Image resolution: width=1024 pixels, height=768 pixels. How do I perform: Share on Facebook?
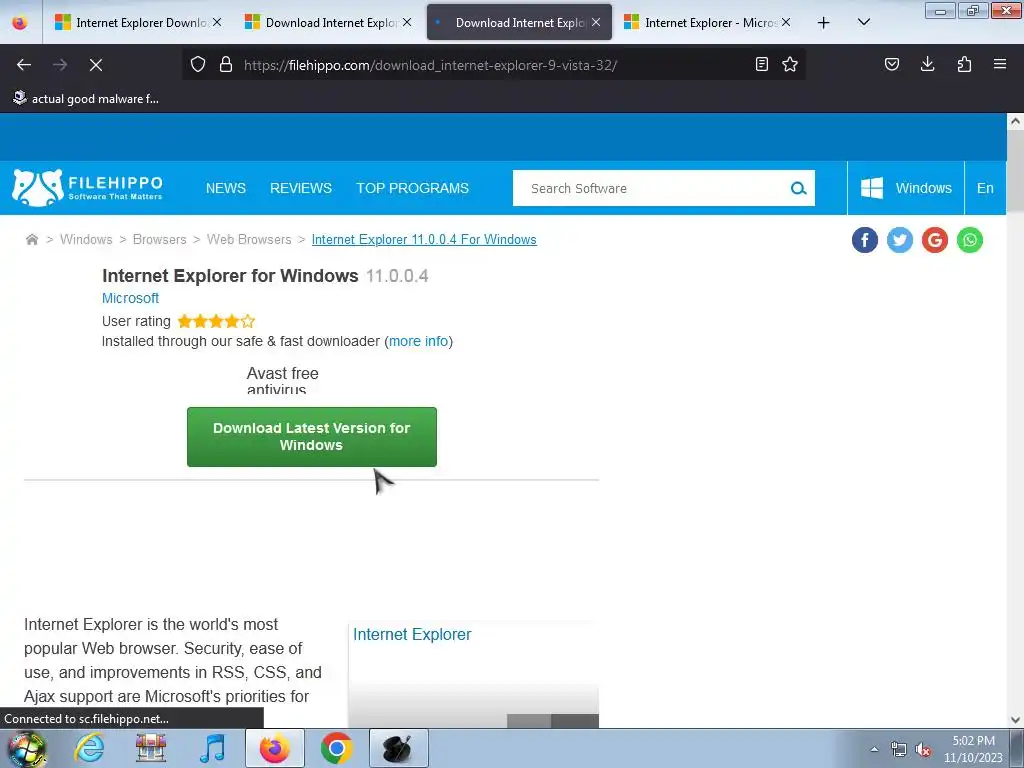point(865,240)
